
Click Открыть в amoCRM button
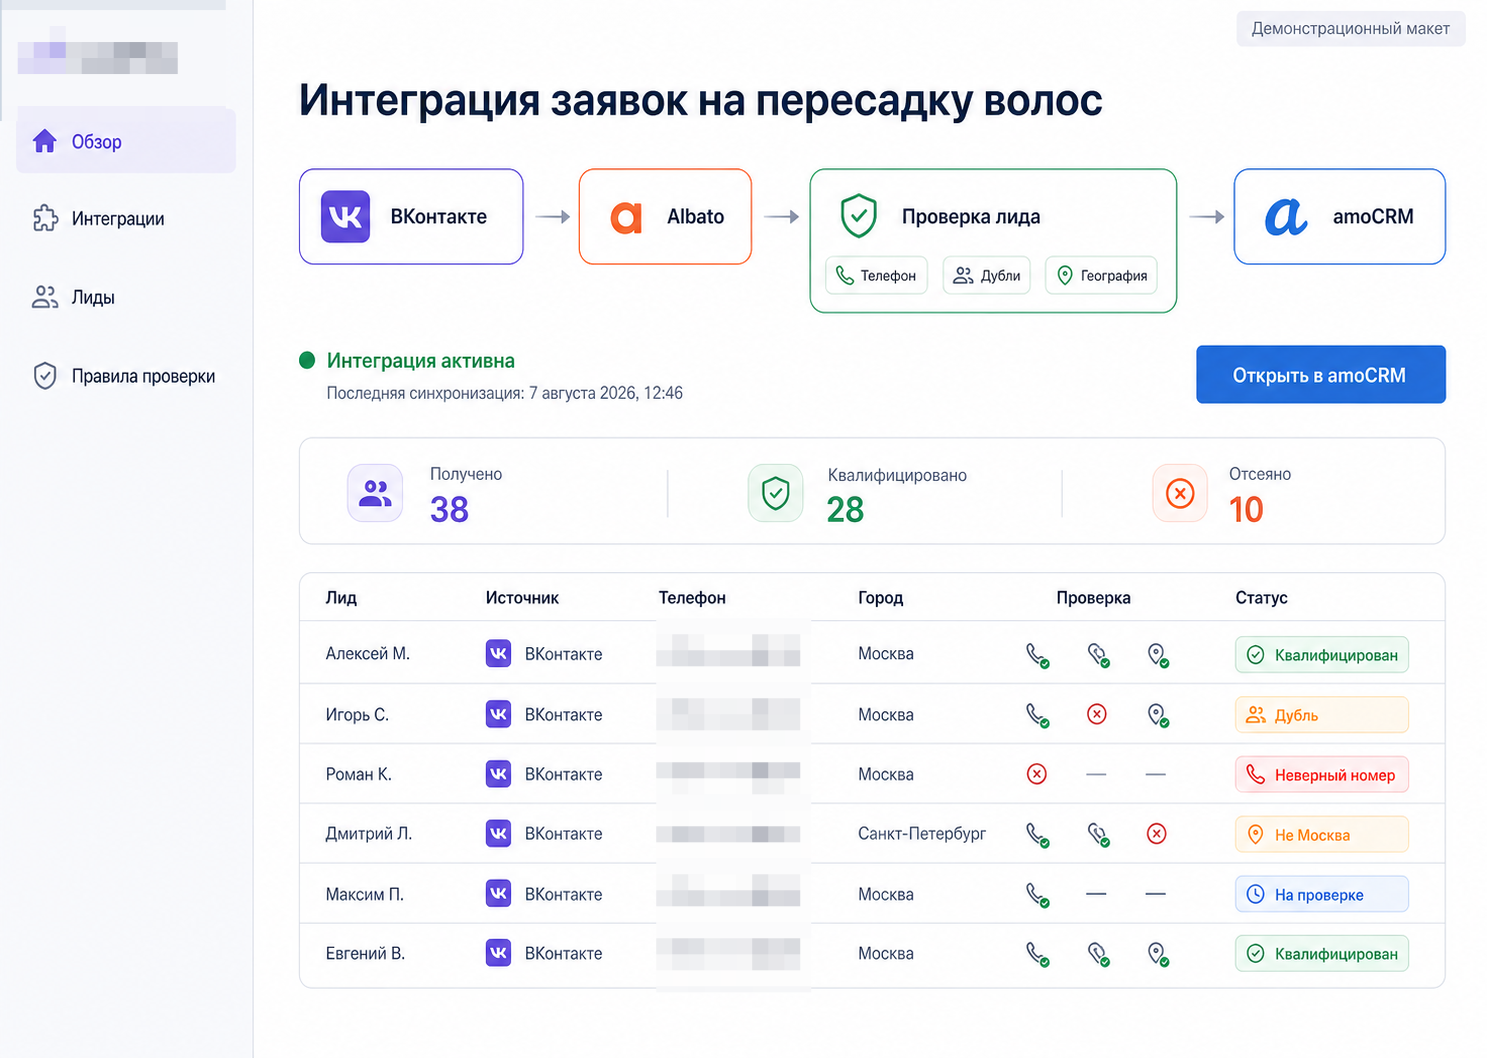tap(1321, 375)
